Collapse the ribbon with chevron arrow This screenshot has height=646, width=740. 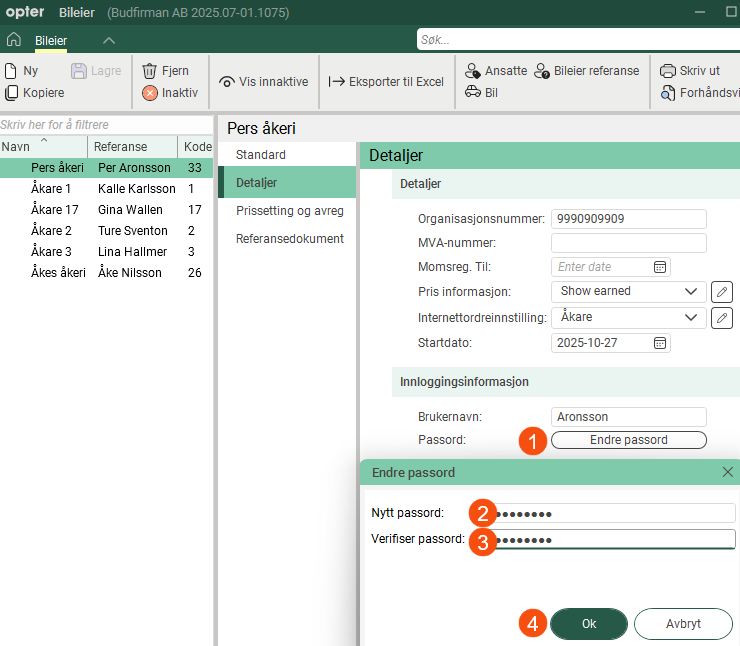coord(109,40)
